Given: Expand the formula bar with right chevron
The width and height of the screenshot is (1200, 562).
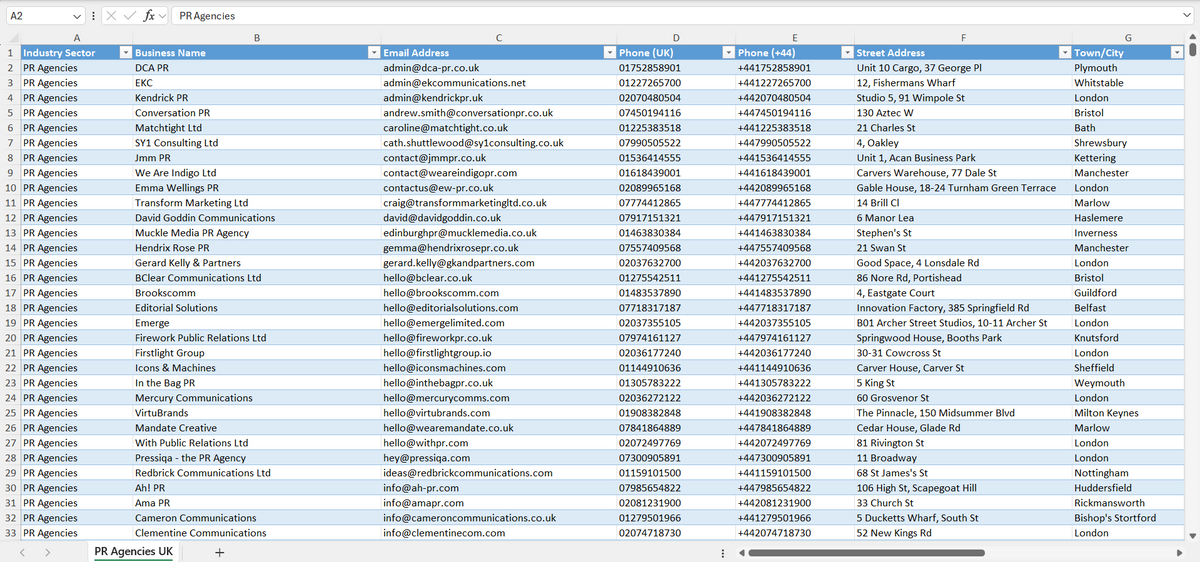Looking at the screenshot, I should coord(1189,17).
